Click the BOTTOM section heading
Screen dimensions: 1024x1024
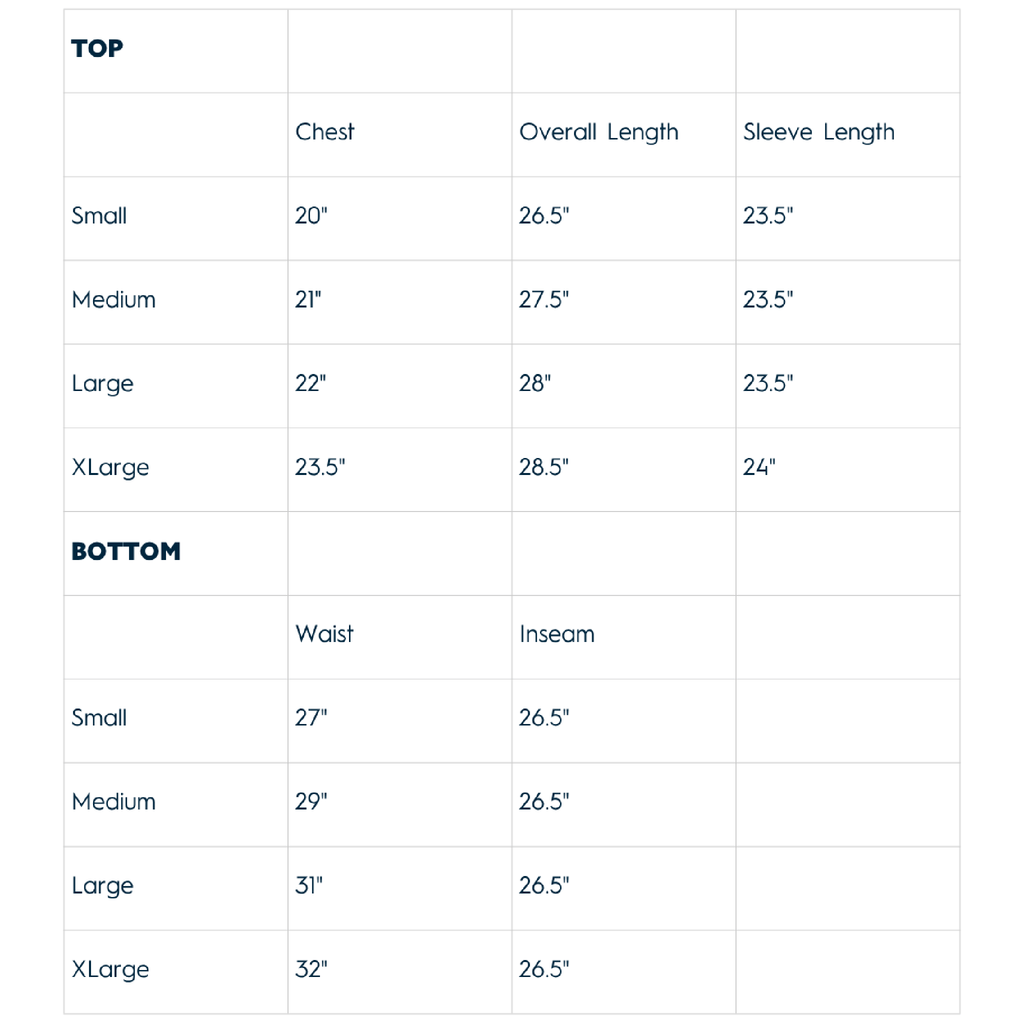[126, 552]
